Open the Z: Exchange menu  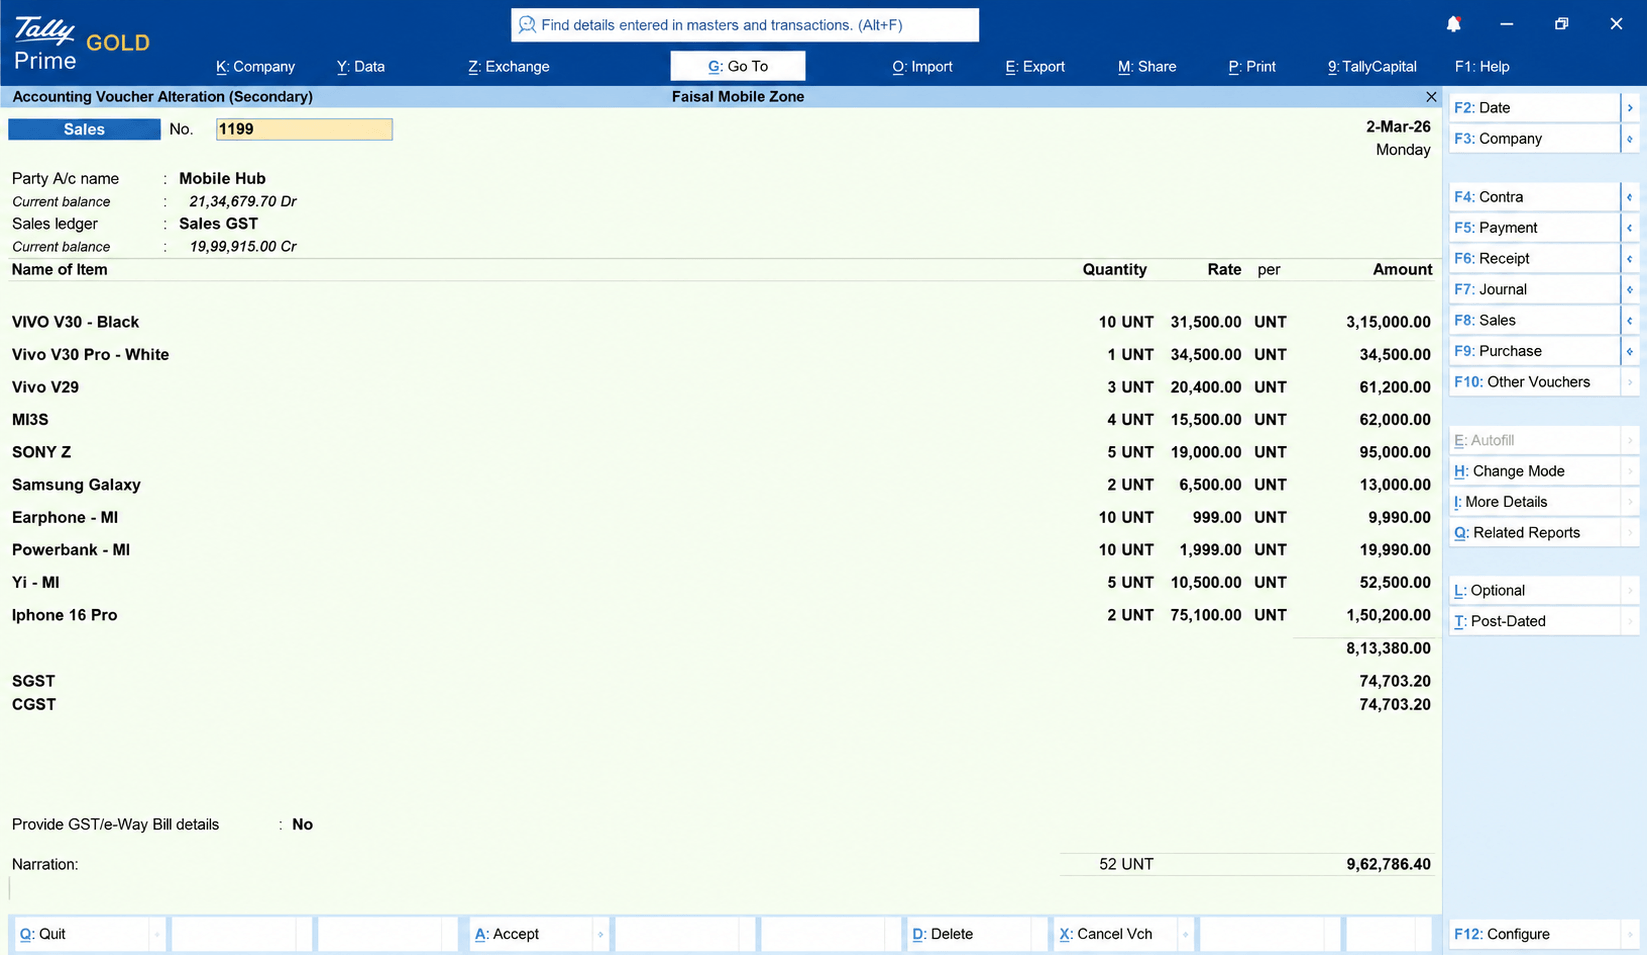pos(509,67)
